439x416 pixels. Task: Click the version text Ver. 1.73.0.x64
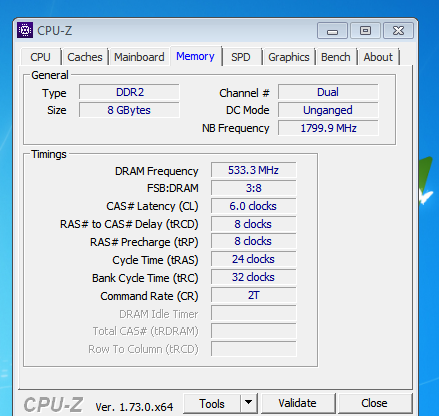point(134,407)
